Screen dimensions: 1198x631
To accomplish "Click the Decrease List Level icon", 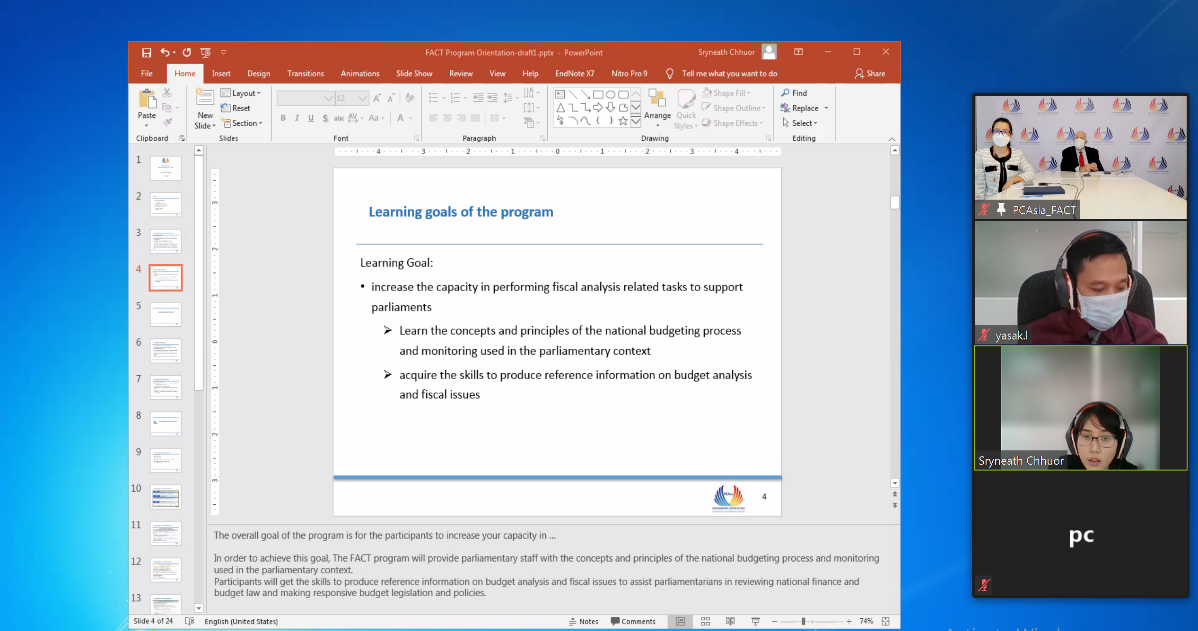I will [478, 98].
